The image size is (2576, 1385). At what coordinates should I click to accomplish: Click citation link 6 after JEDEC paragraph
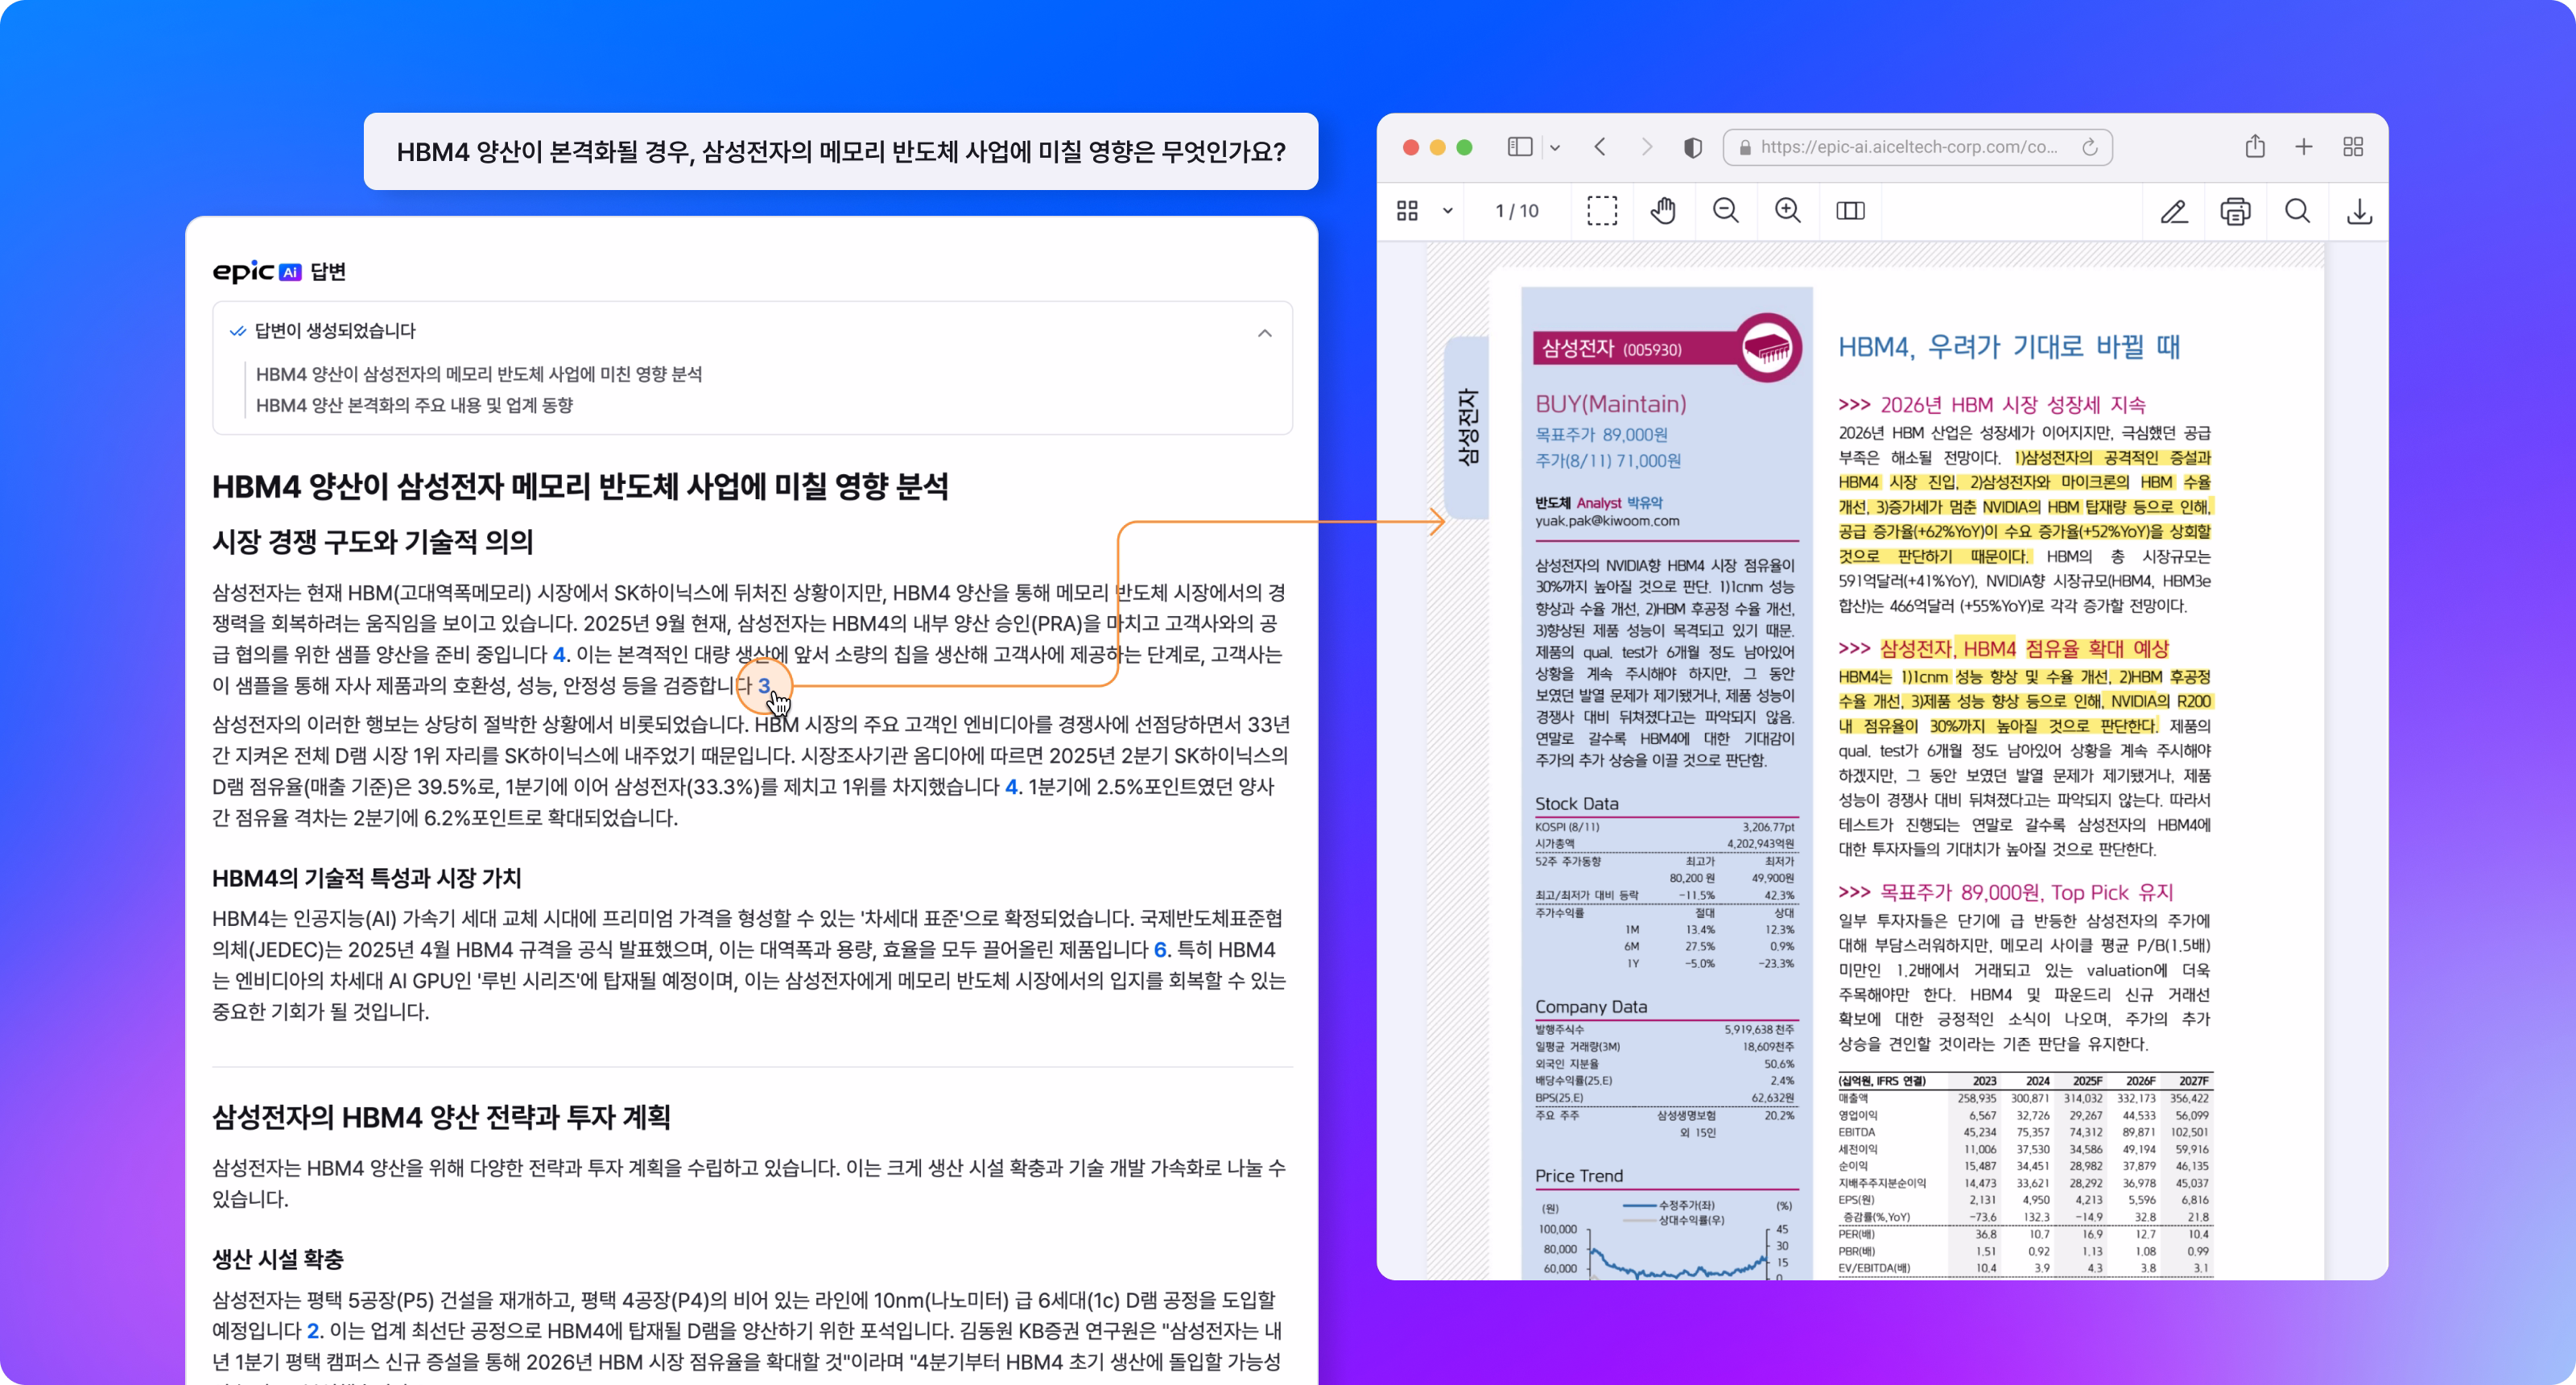[1160, 949]
